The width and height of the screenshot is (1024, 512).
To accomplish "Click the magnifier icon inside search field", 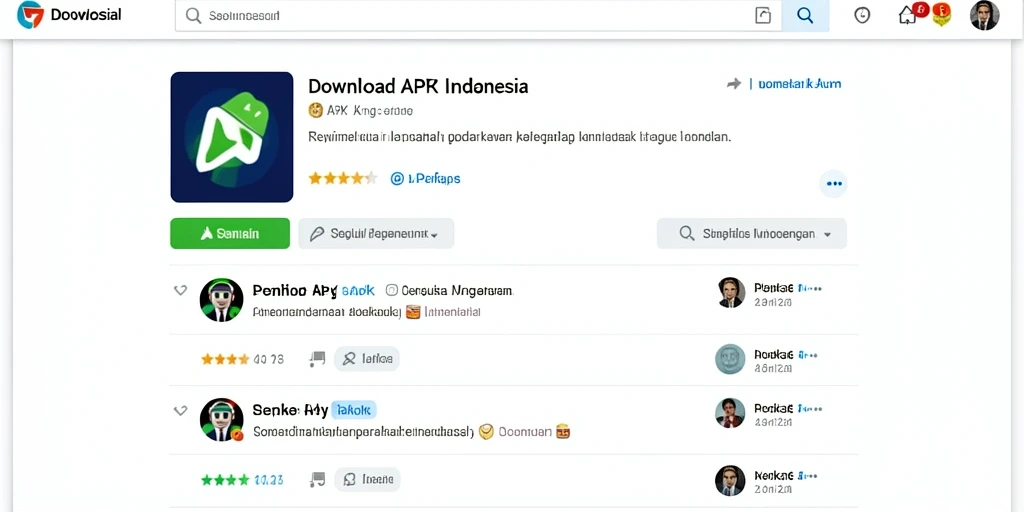I will [x=193, y=16].
